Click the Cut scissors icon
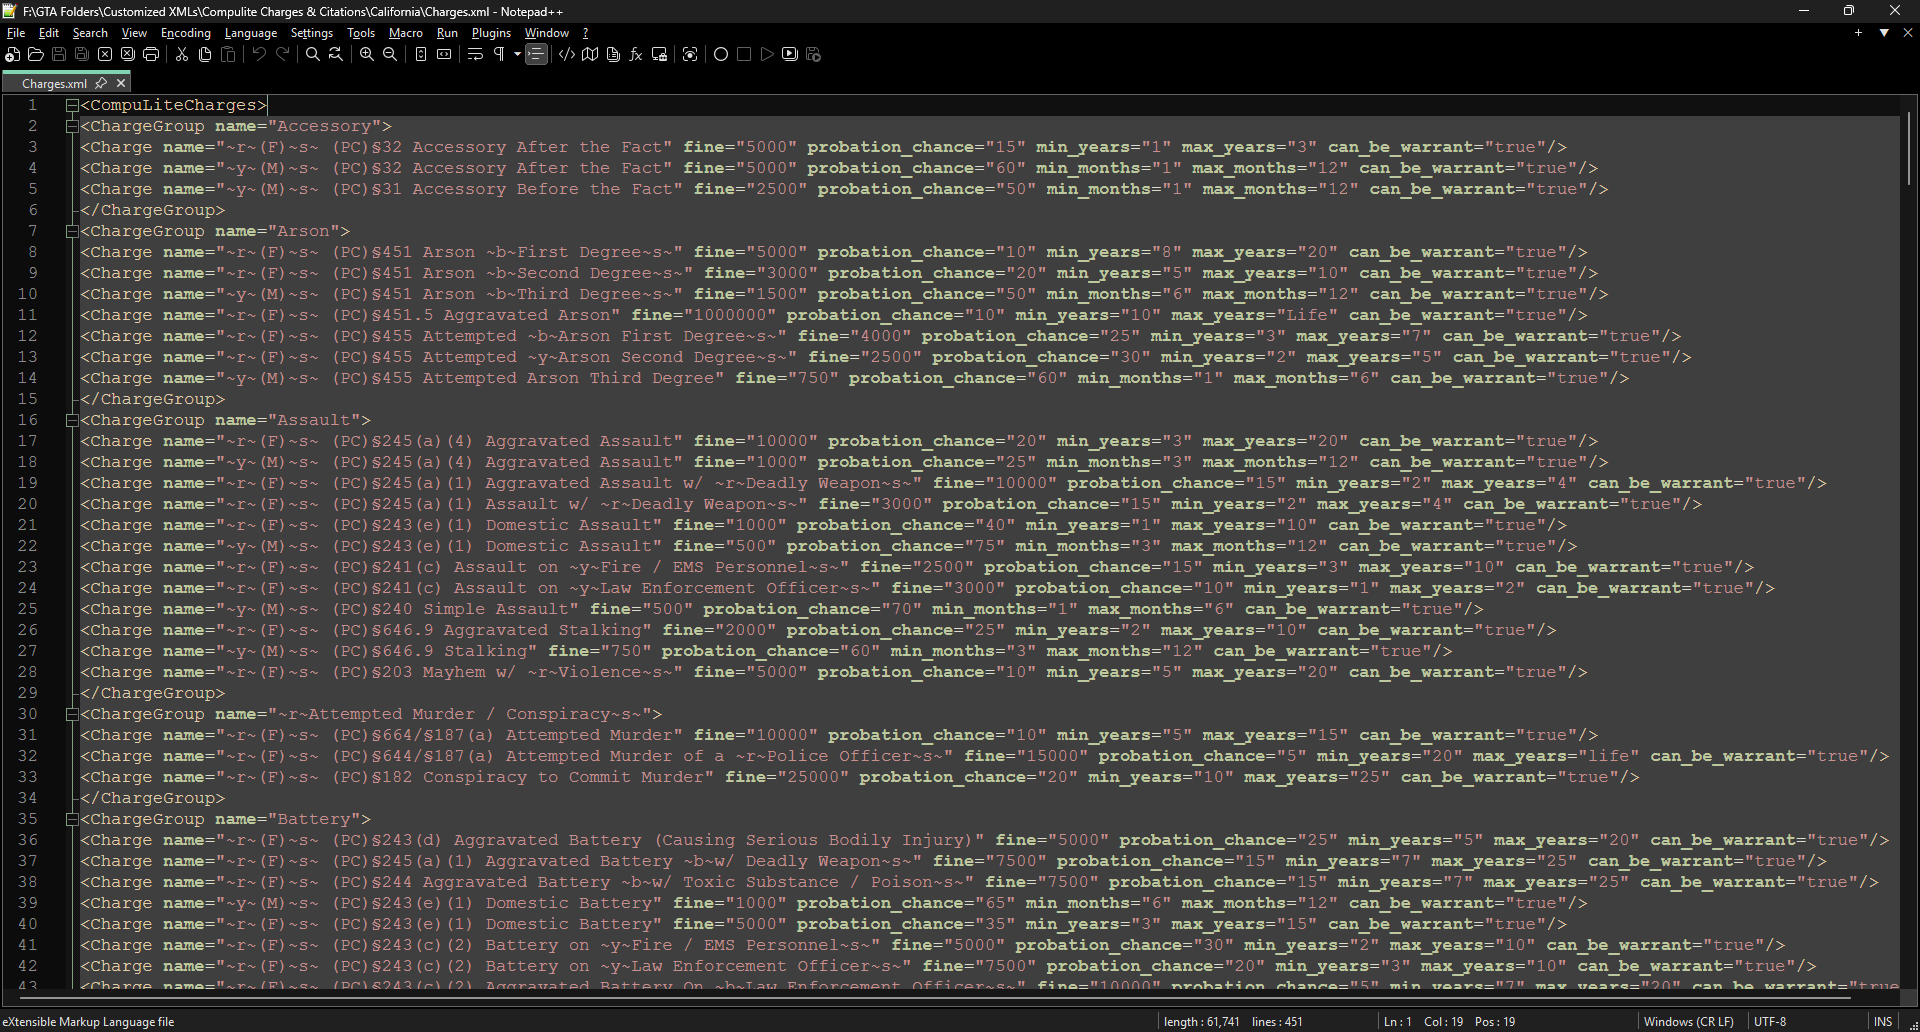1920x1032 pixels. click(182, 55)
